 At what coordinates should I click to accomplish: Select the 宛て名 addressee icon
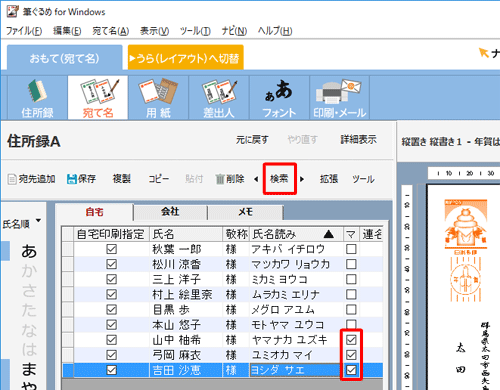pyautogui.click(x=98, y=98)
